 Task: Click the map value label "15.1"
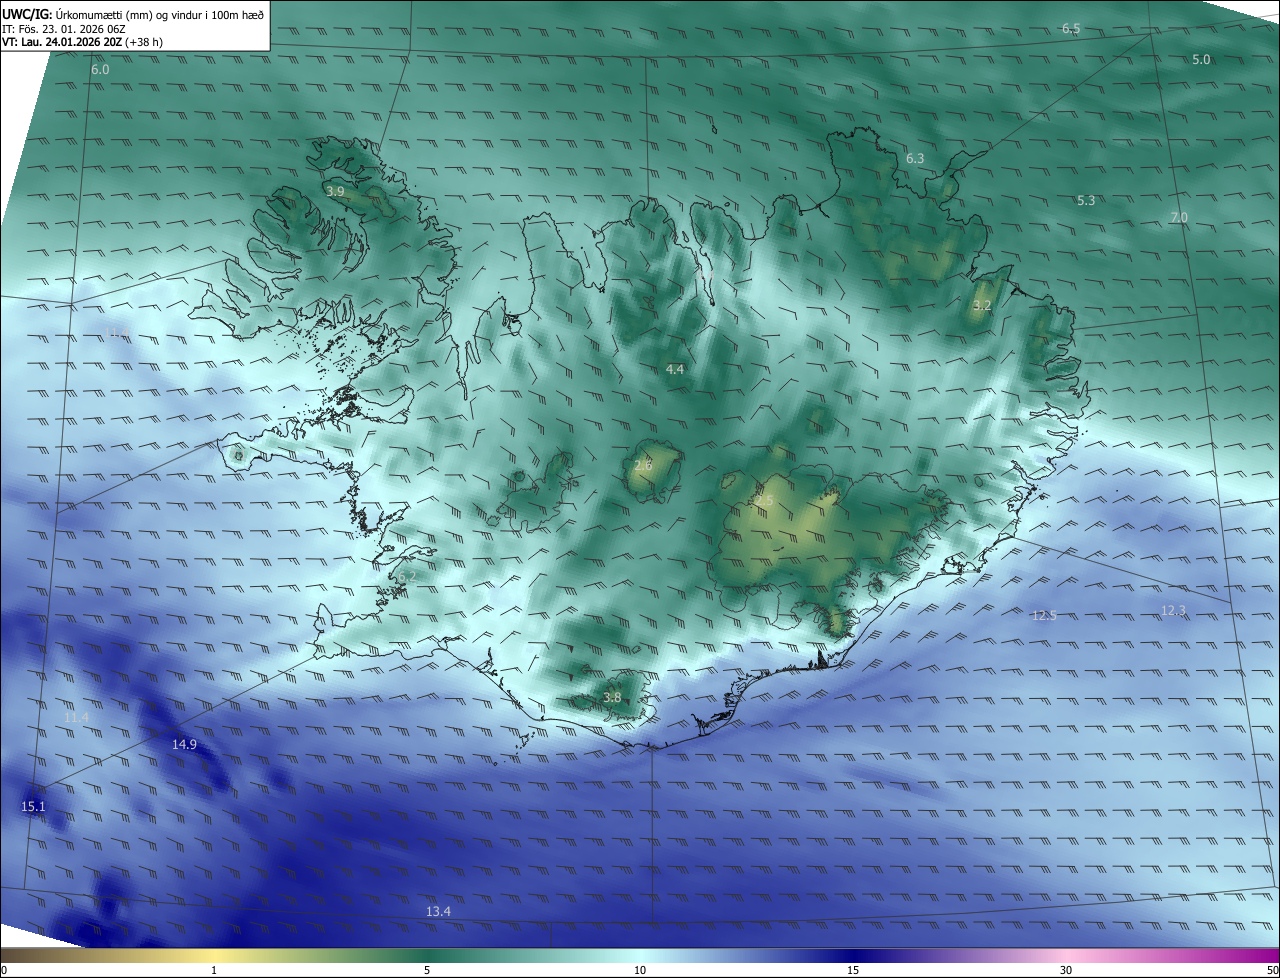(33, 807)
